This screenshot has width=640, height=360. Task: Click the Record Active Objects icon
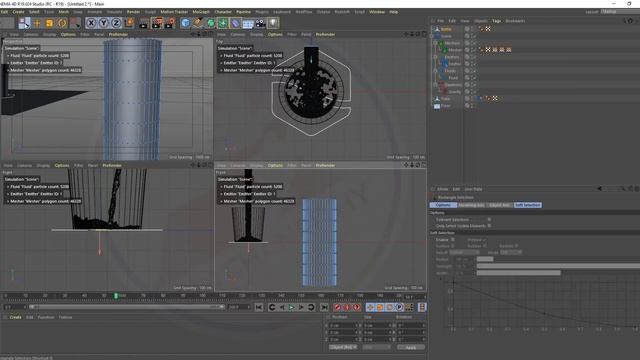(338, 307)
